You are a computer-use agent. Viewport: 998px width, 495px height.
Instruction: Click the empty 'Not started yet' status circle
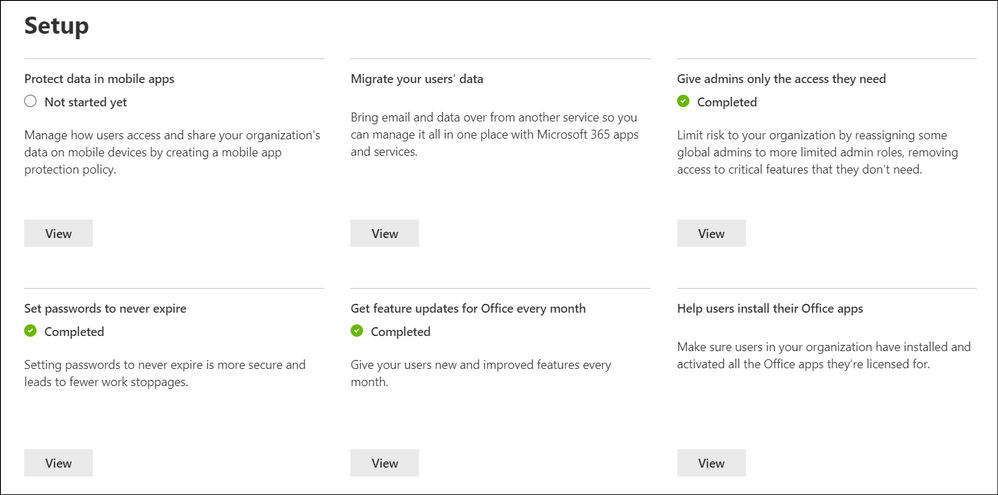tap(31, 102)
